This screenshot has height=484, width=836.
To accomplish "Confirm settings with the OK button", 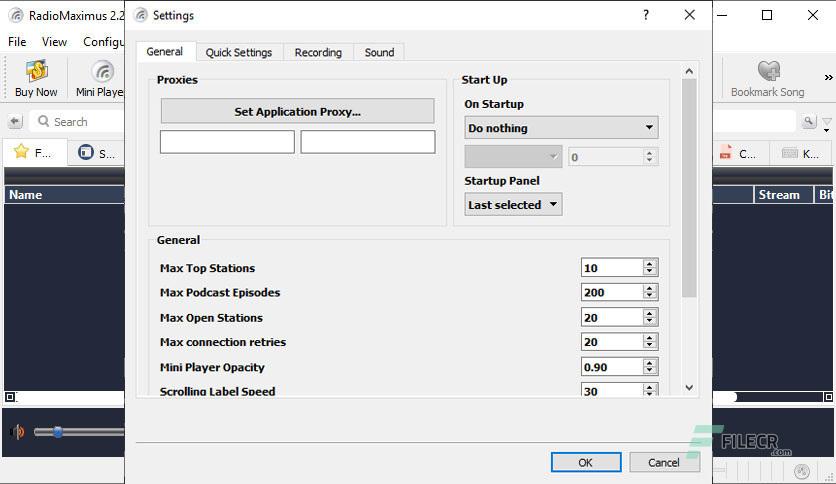I will [586, 462].
